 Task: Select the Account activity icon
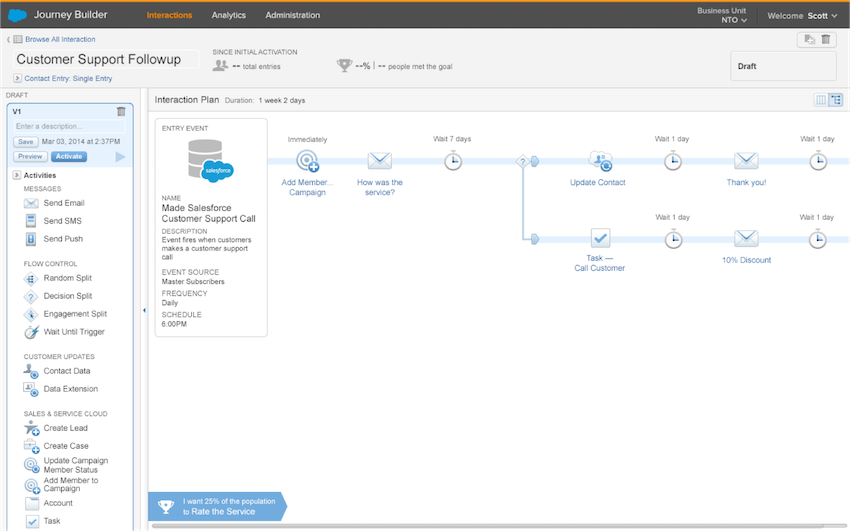[x=32, y=503]
